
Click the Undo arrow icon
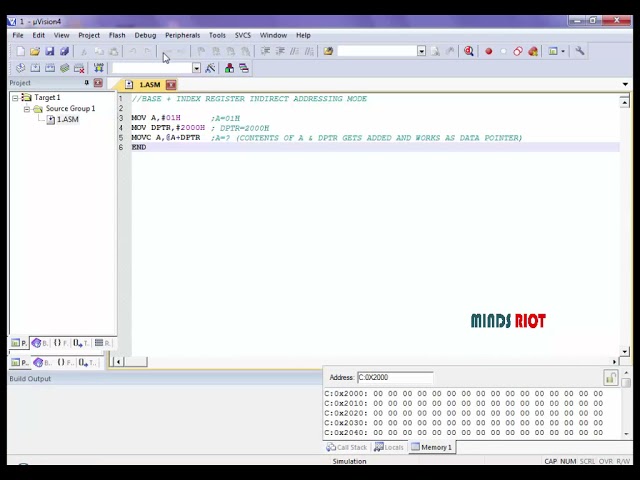(133, 51)
